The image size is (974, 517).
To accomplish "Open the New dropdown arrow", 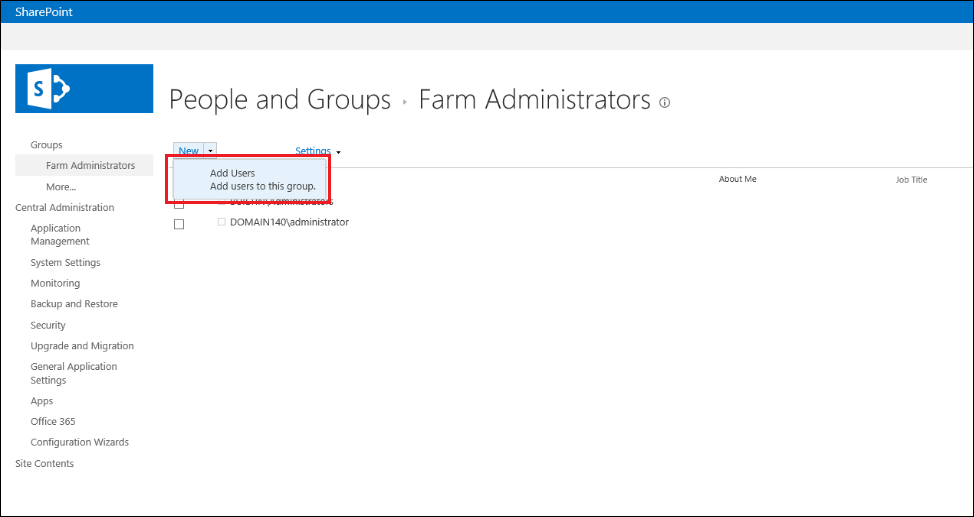I will (211, 151).
